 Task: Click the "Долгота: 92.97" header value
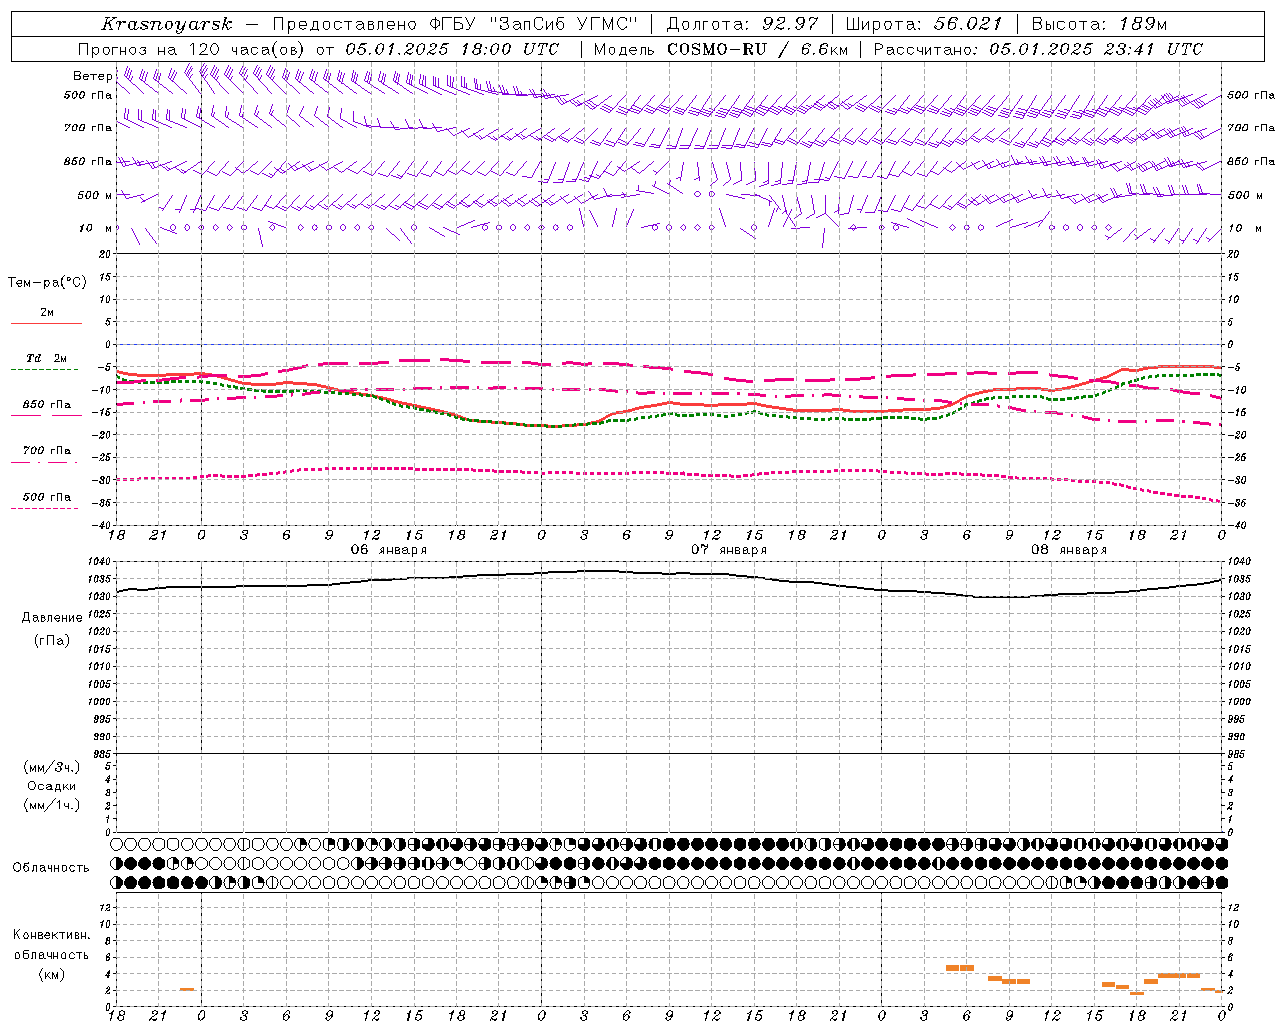[x=741, y=24]
